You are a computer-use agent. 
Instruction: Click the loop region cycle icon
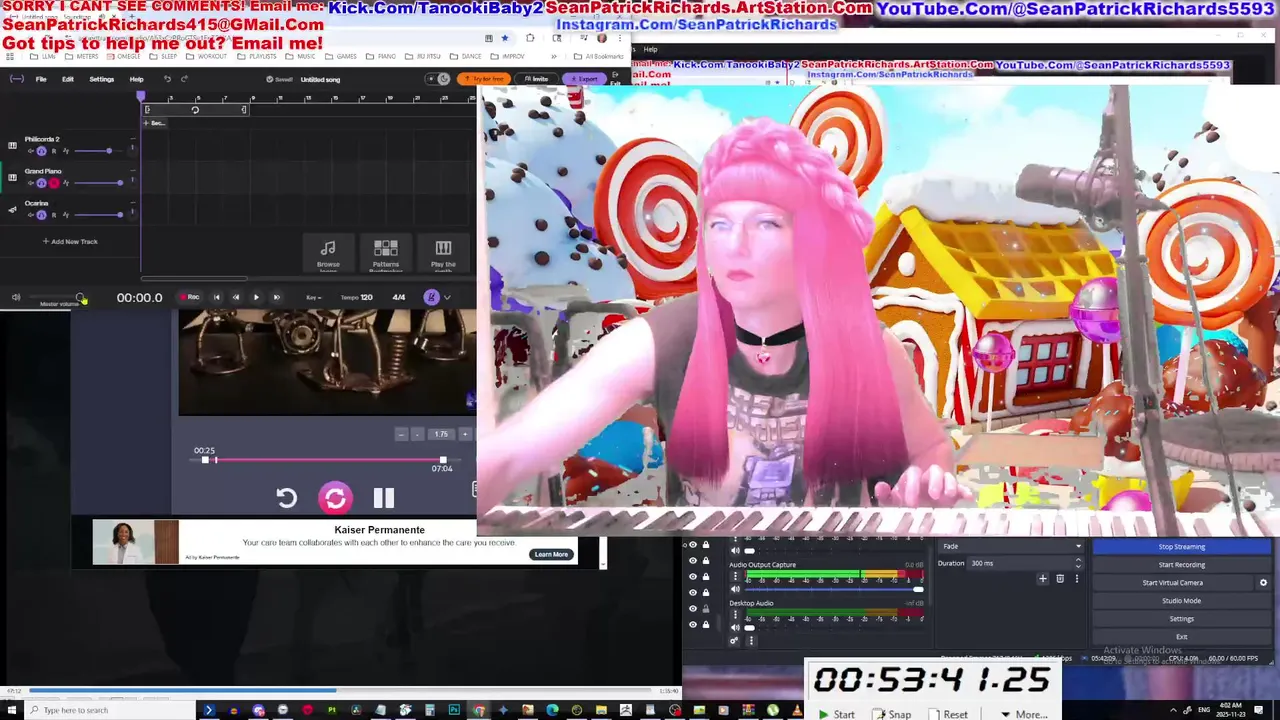[195, 110]
